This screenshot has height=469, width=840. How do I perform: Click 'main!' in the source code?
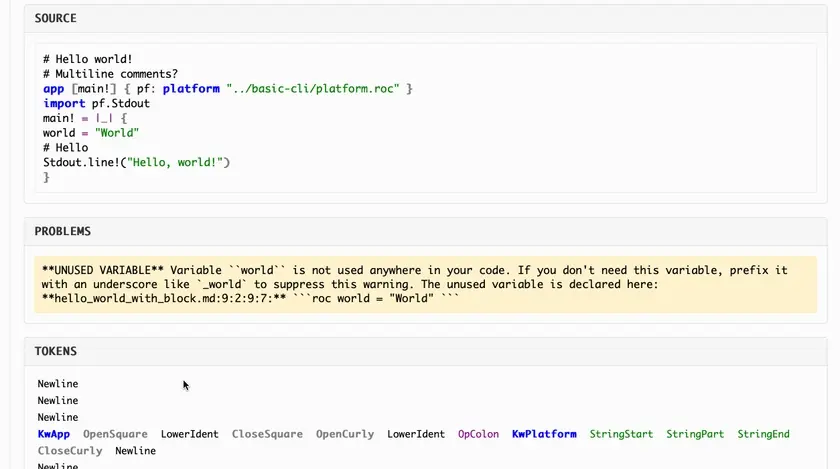click(59, 118)
